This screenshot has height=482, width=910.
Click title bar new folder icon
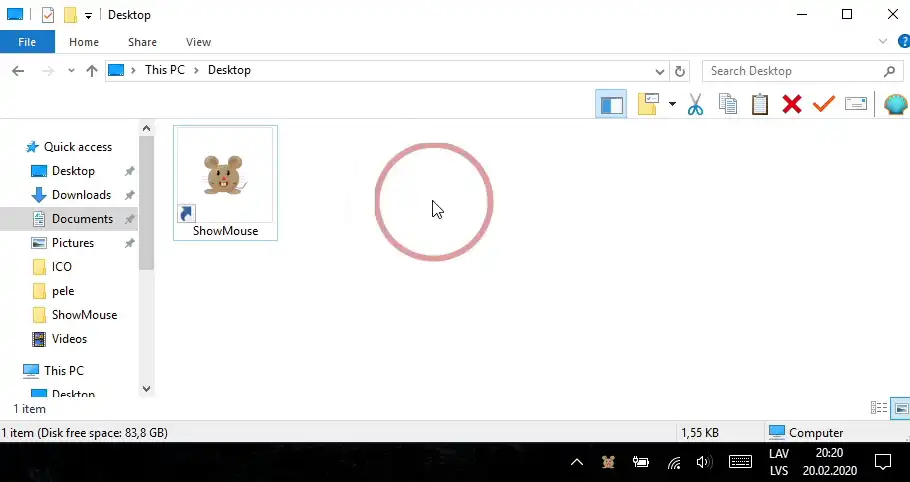[x=70, y=15]
